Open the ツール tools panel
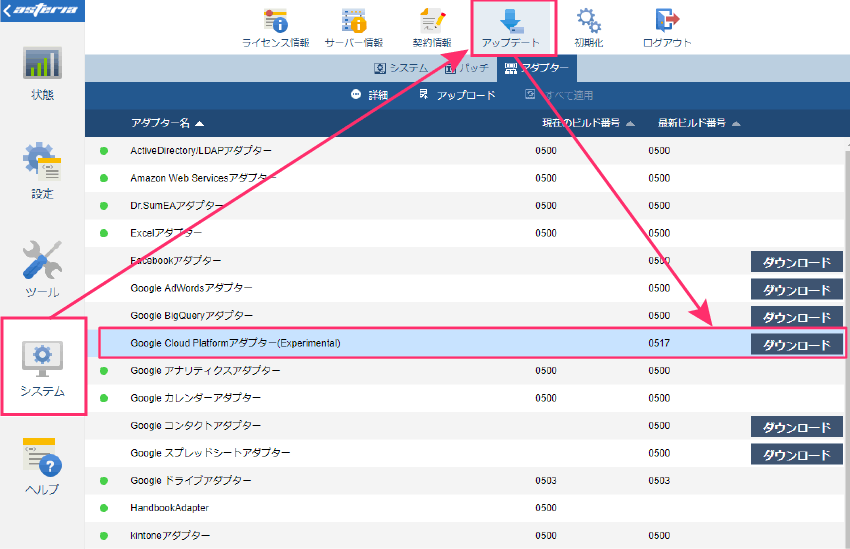The width and height of the screenshot is (850, 549). tap(42, 269)
